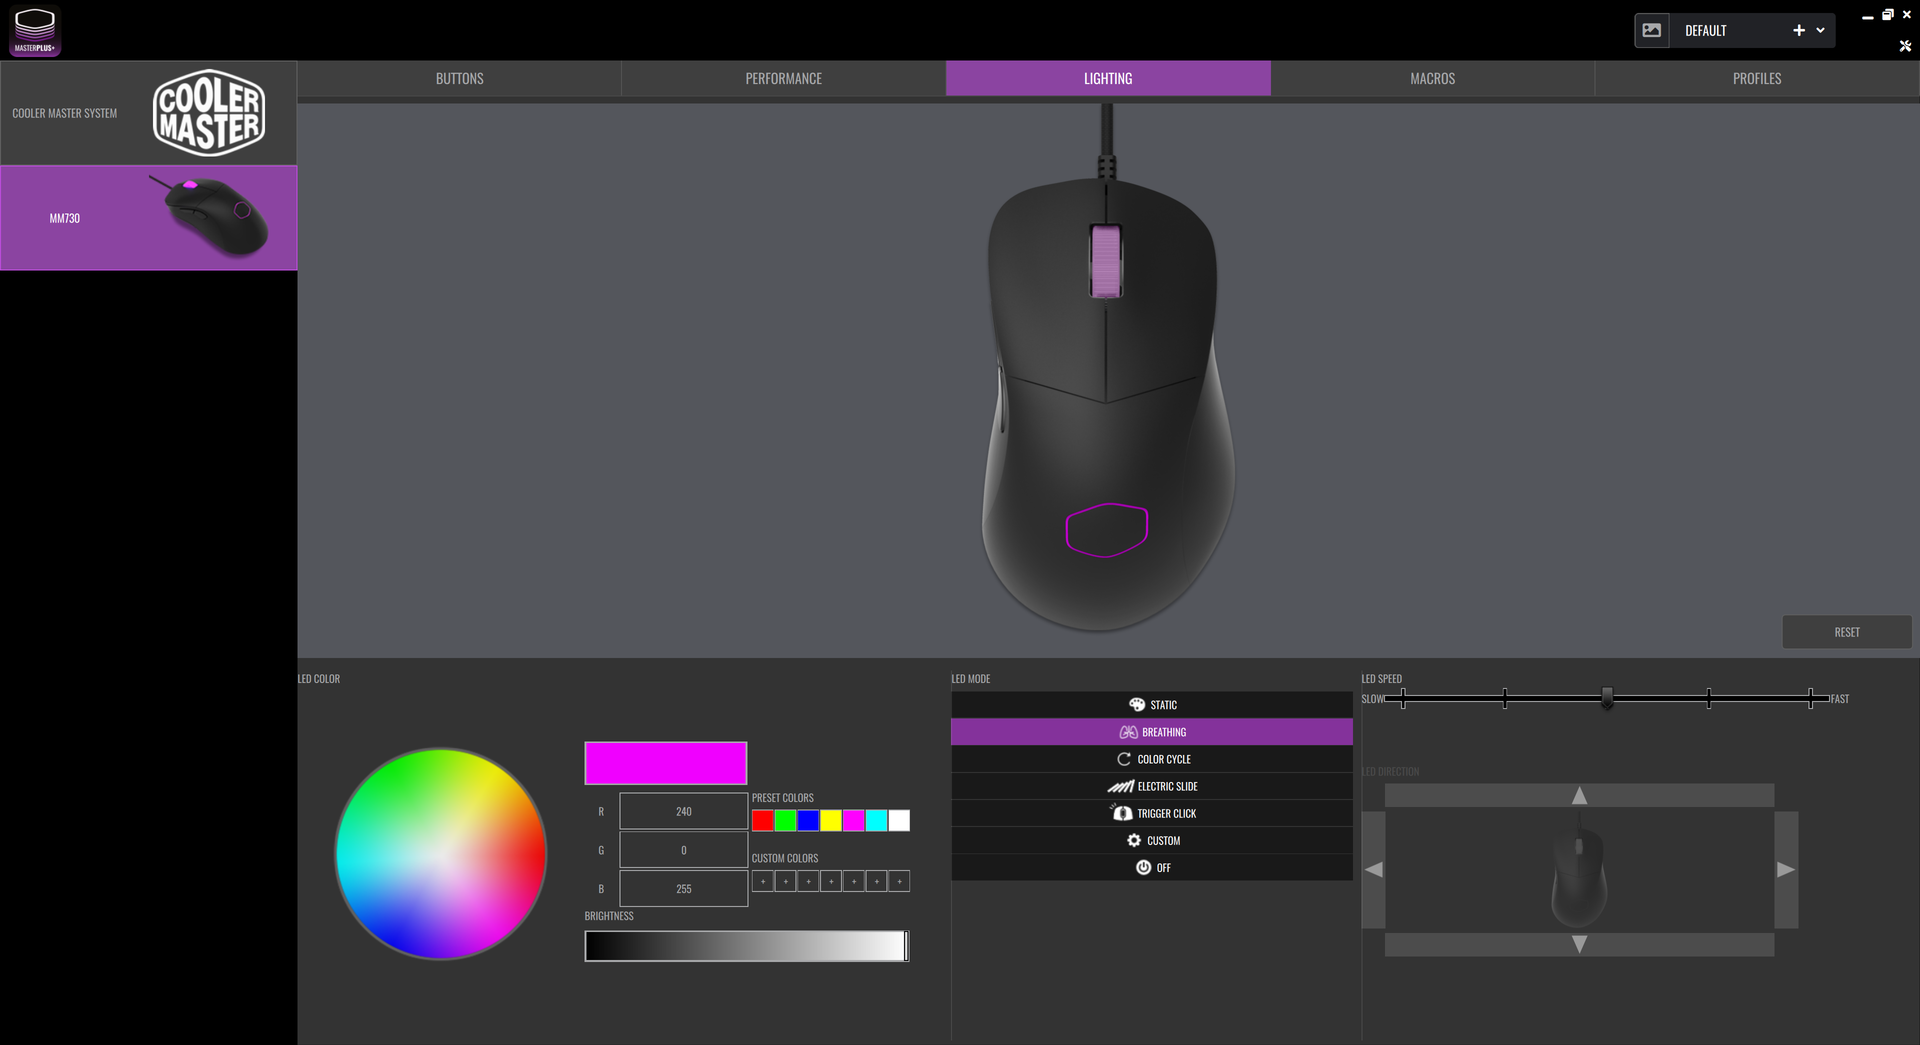Pick the cyan preset color
Image resolution: width=1920 pixels, height=1045 pixels.
(877, 821)
